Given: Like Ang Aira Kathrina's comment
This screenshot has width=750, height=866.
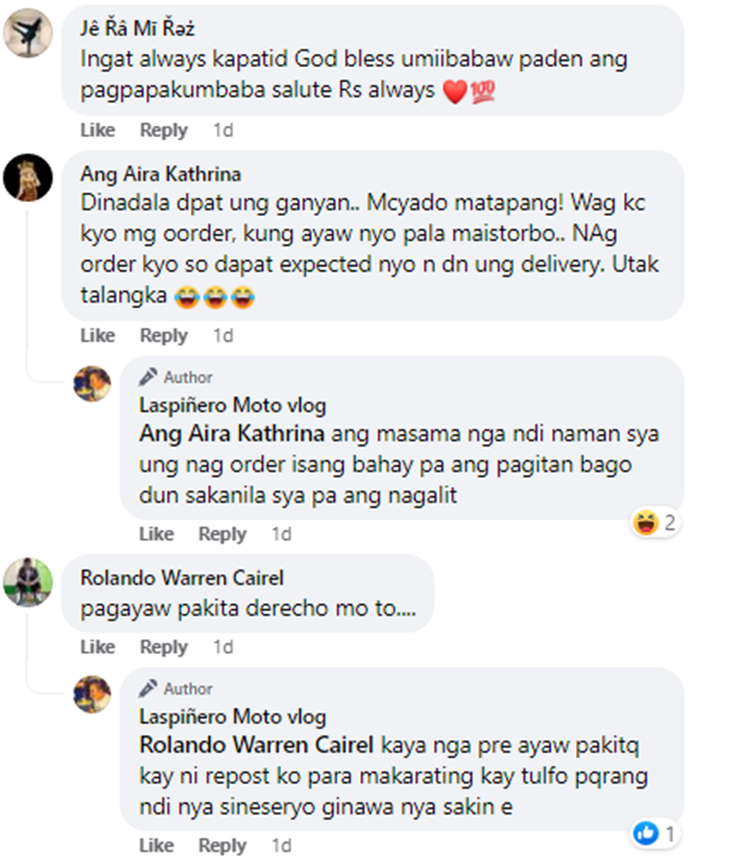Looking at the screenshot, I should click(98, 336).
